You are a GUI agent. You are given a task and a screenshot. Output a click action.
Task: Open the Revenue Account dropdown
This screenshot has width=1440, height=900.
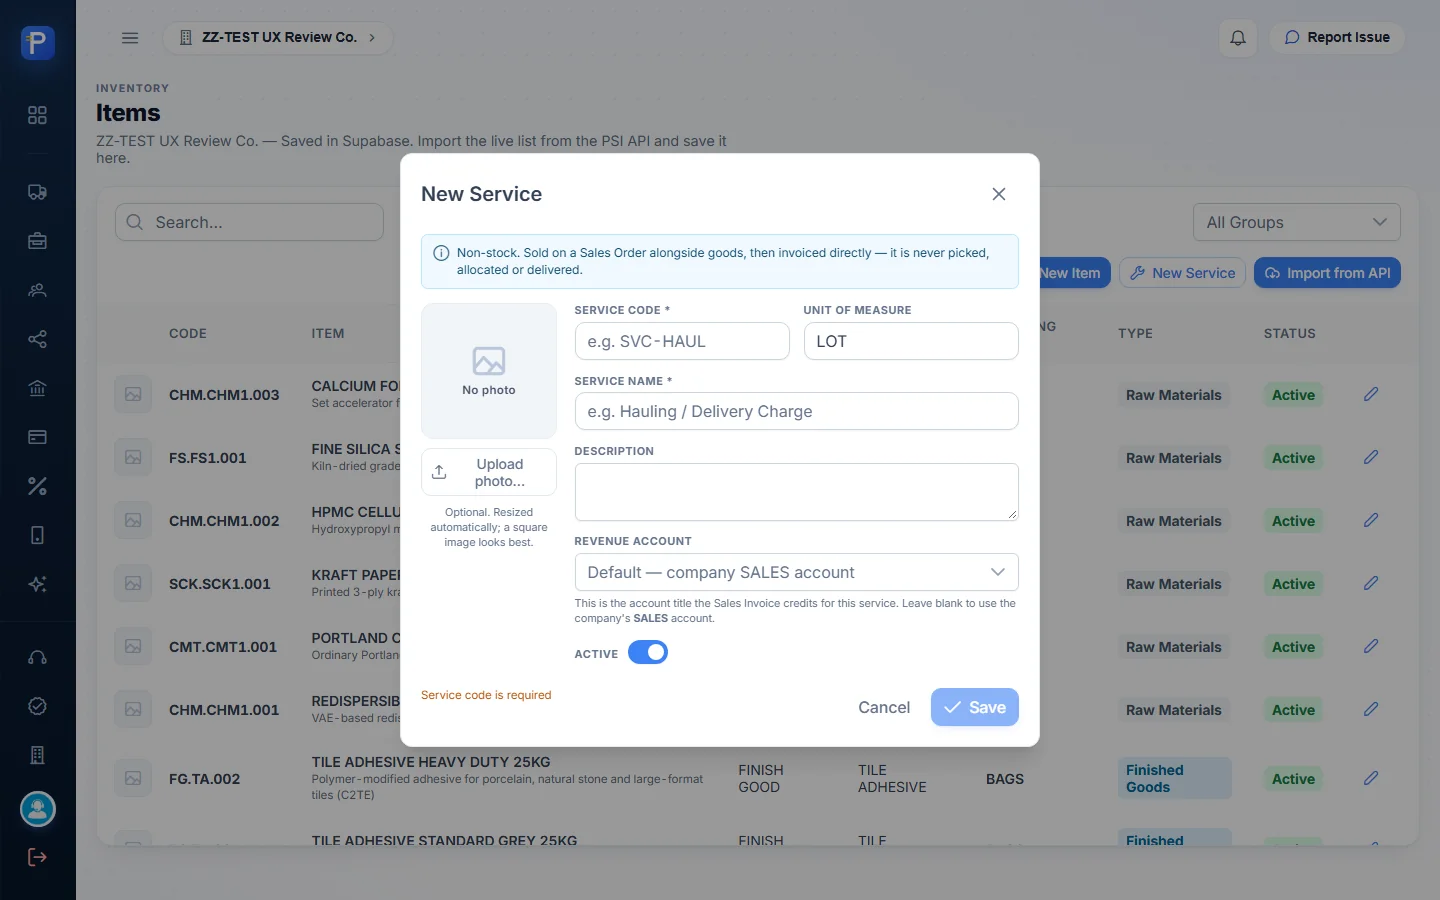[796, 572]
